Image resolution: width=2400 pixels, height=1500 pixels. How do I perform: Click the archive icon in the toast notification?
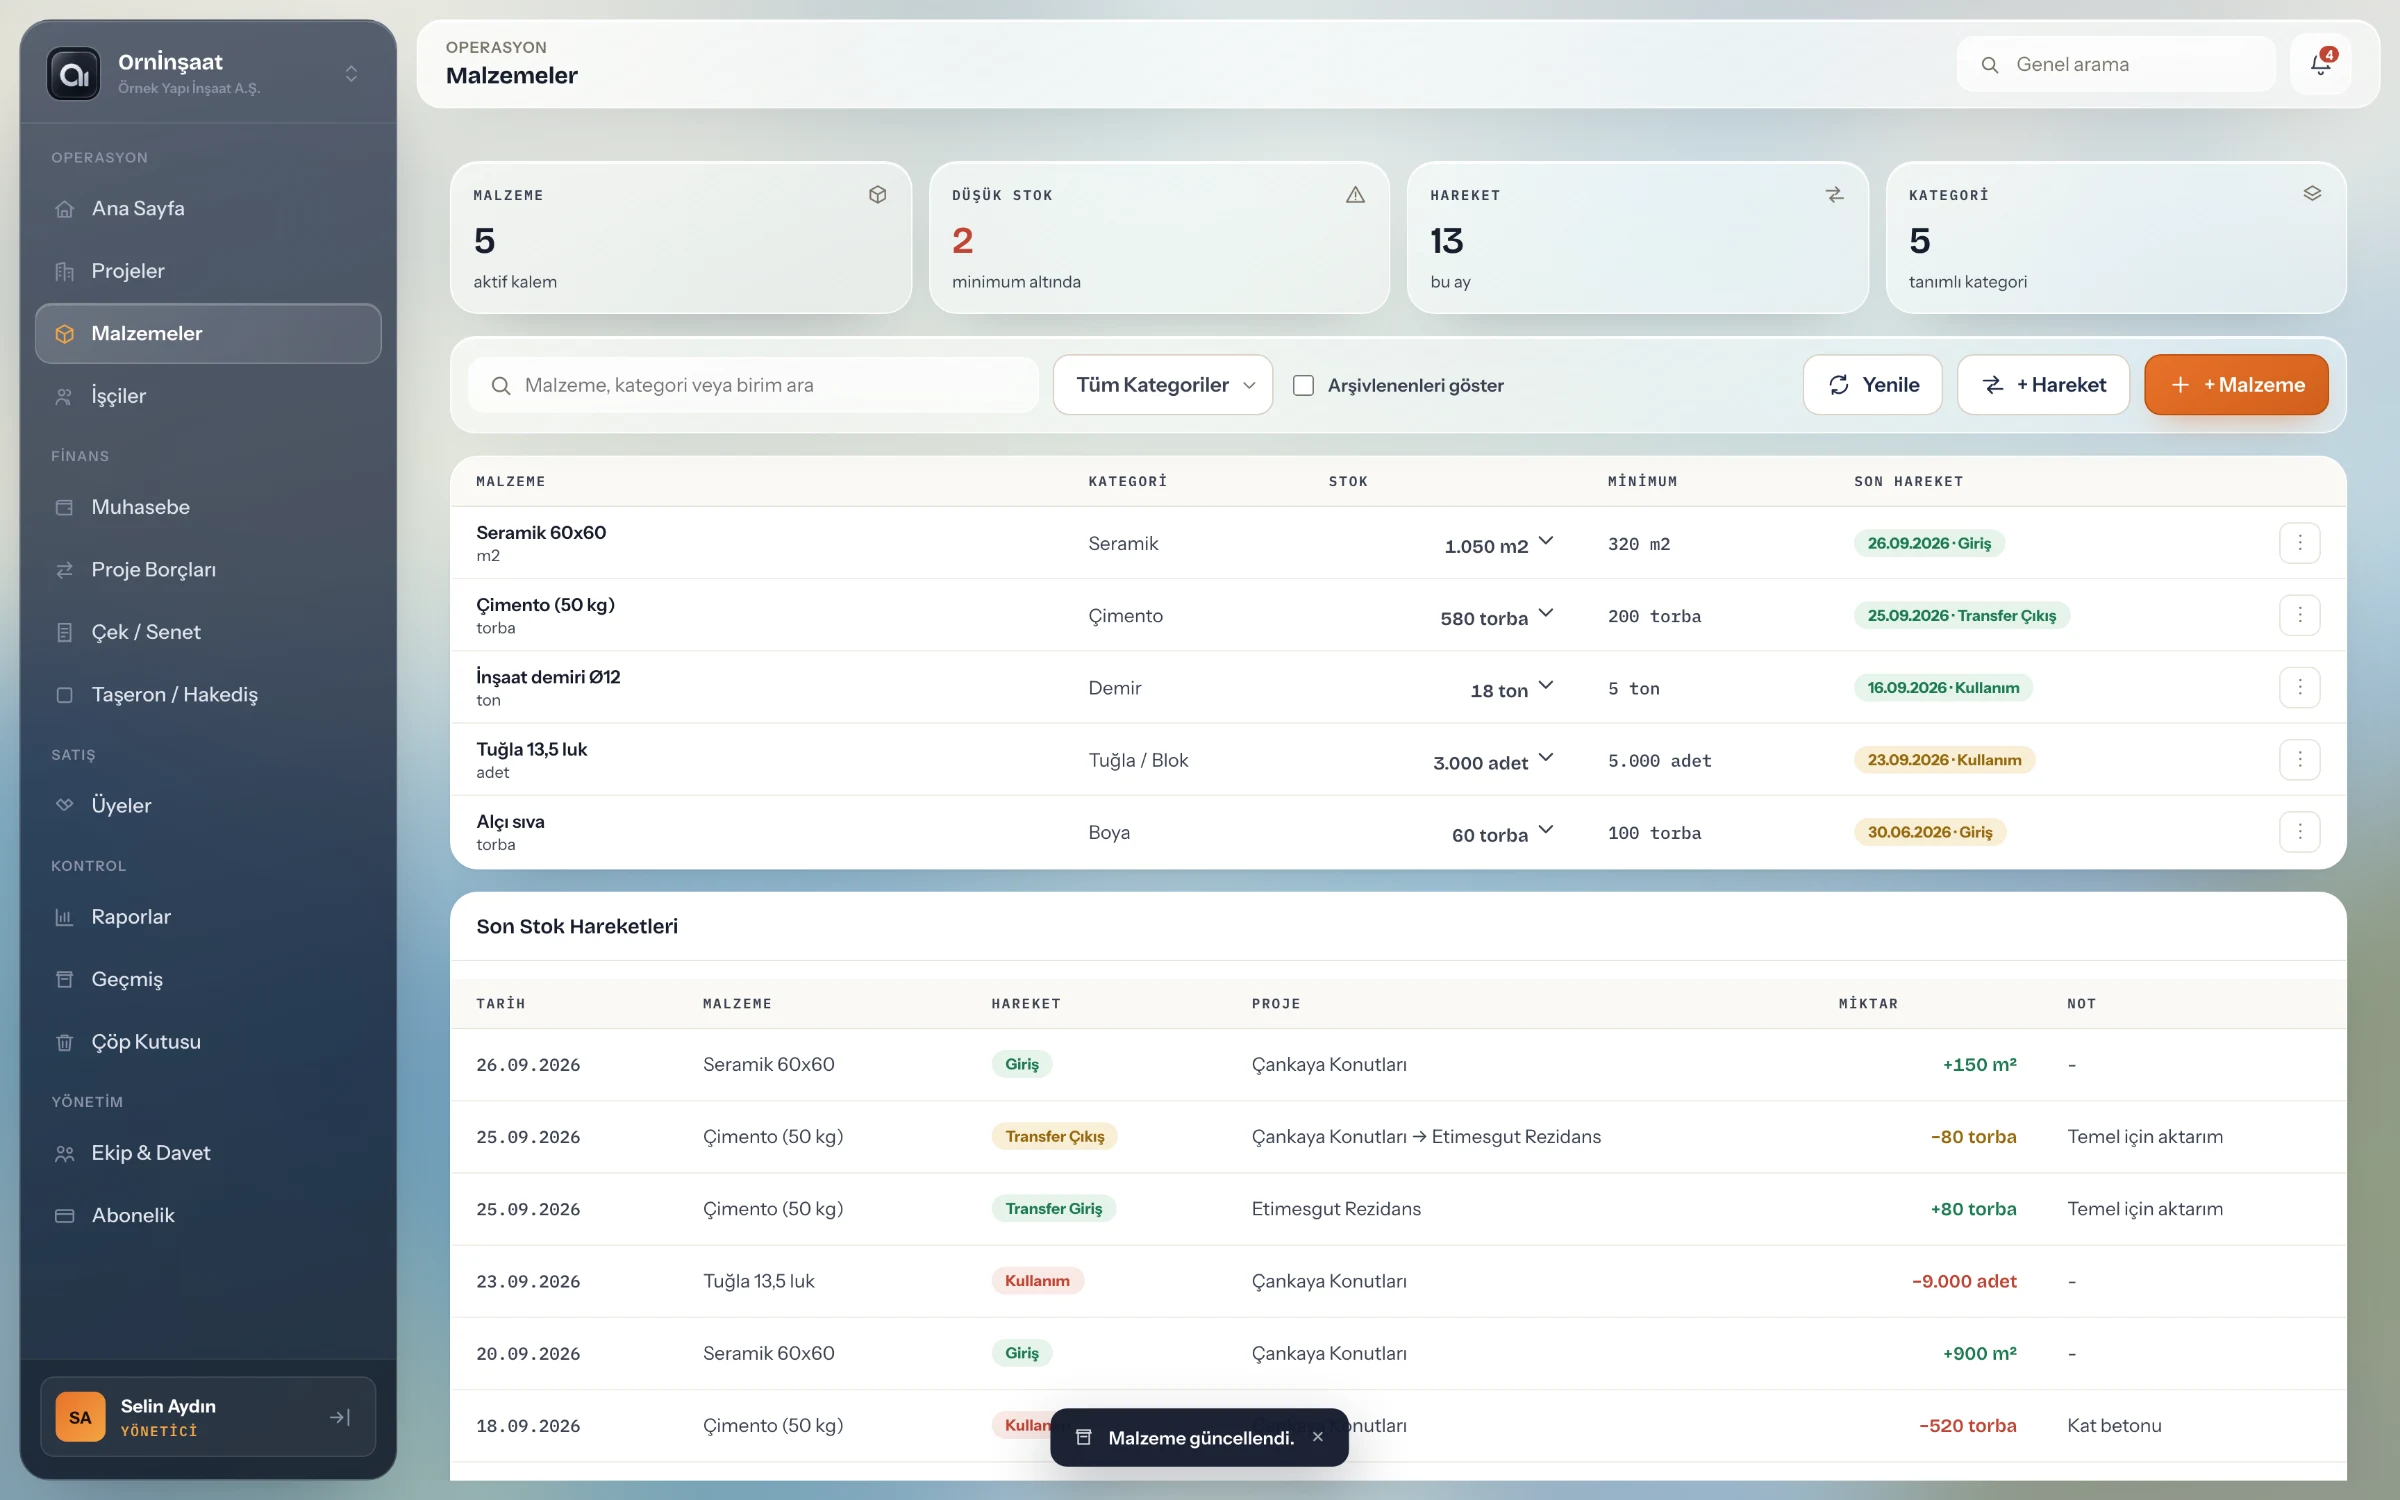pyautogui.click(x=1083, y=1437)
